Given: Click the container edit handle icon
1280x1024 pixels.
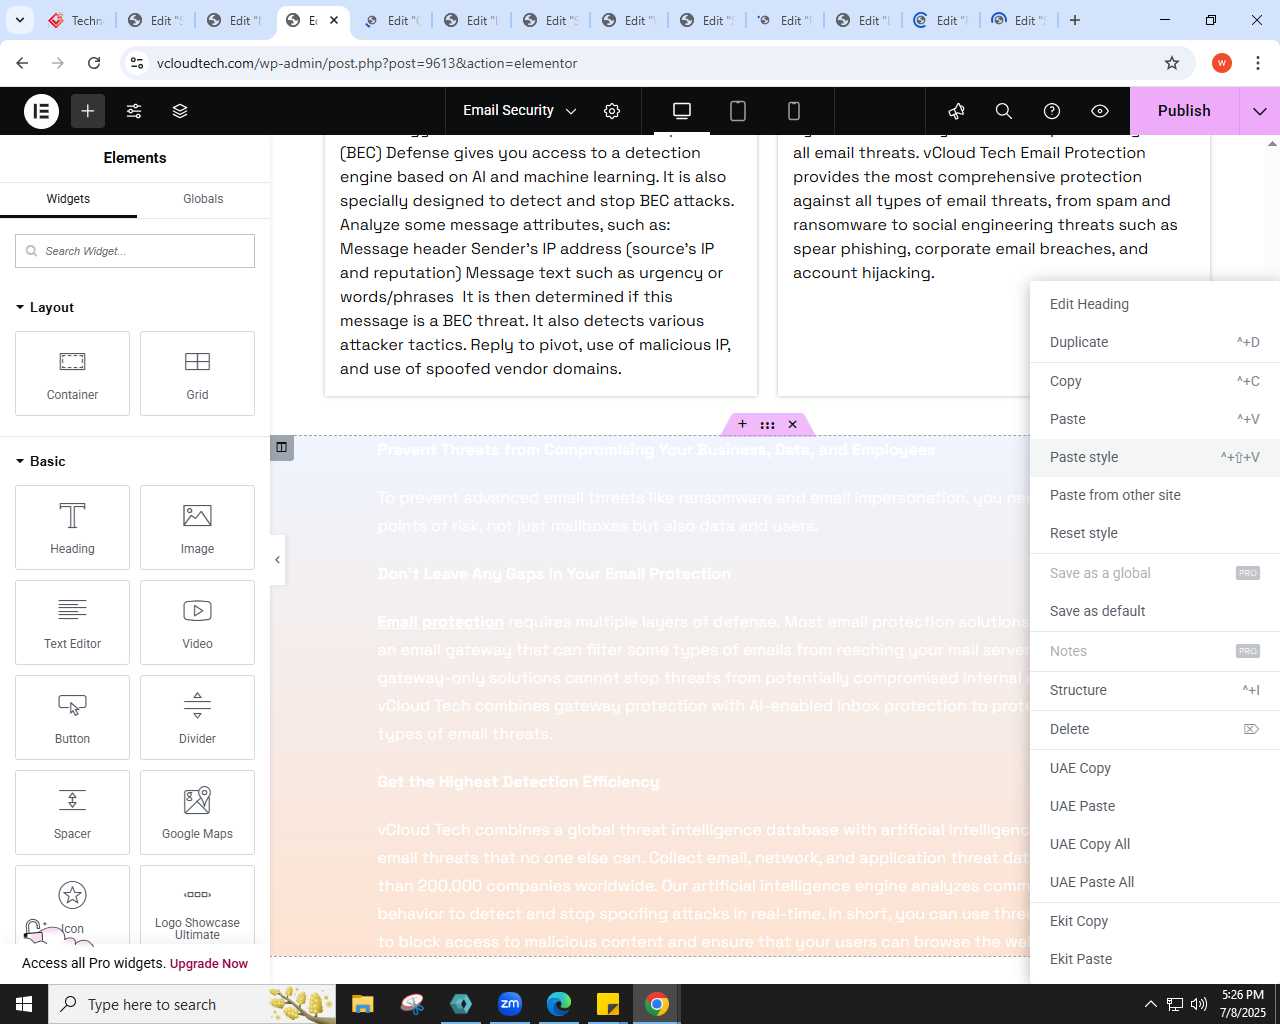Looking at the screenshot, I should click(x=281, y=447).
